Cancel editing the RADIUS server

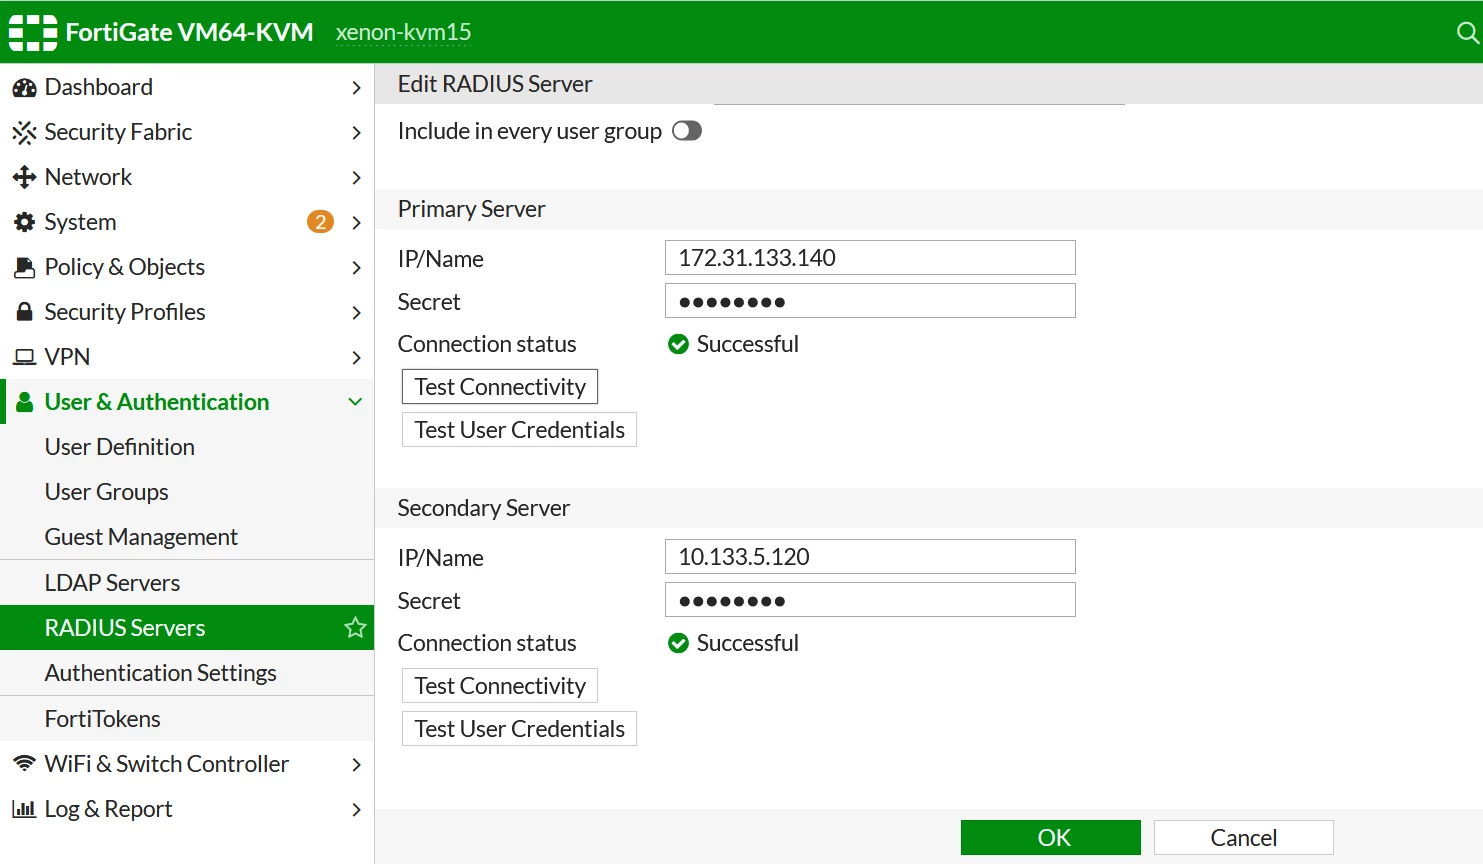tap(1244, 838)
